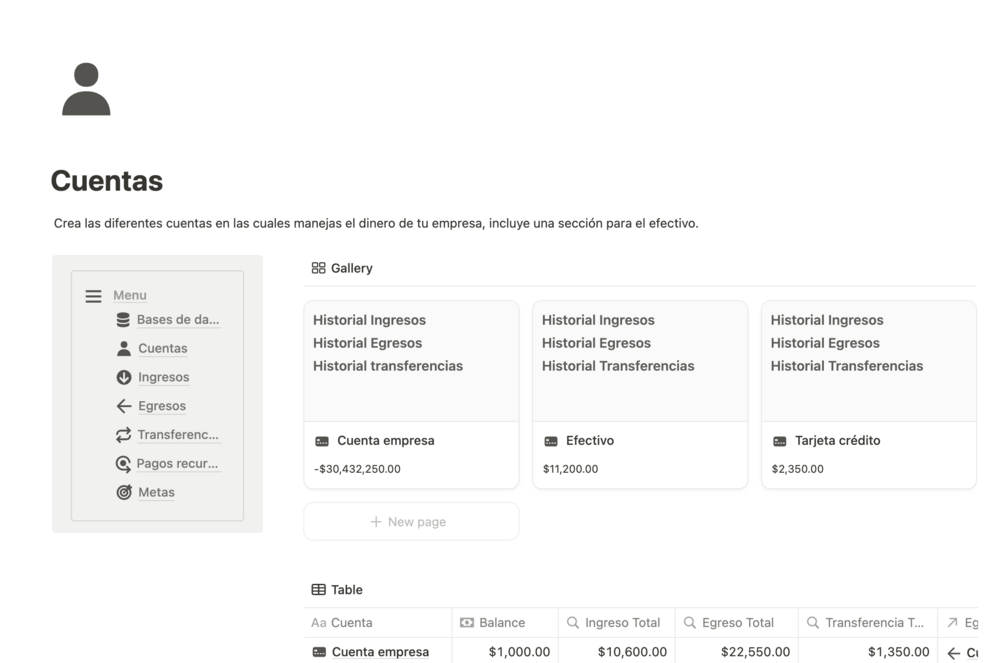The image size is (1005, 663).
Task: Select the Table view tab
Action: [337, 590]
